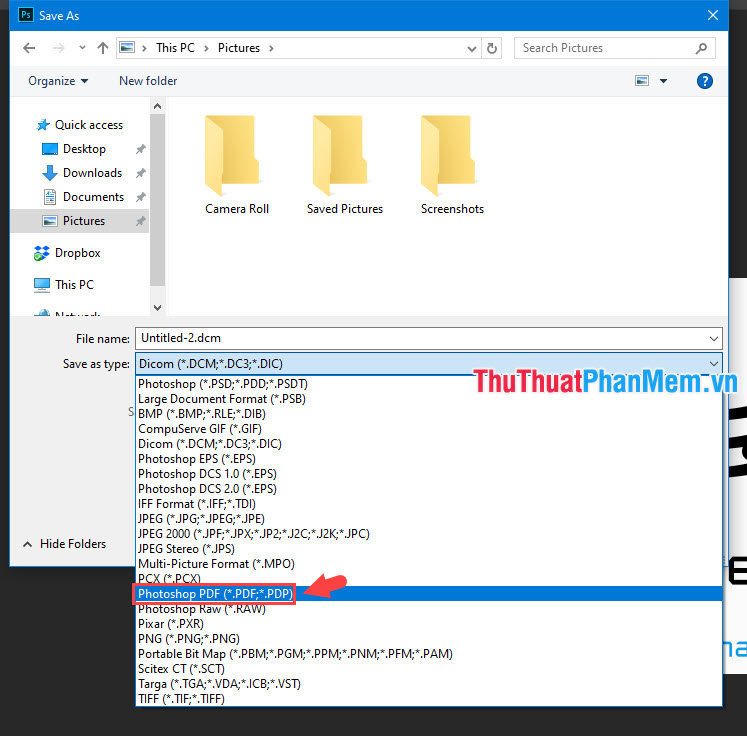Choose Large Document Format (*.PSB)
Viewport: 747px width, 736px height.
point(428,399)
